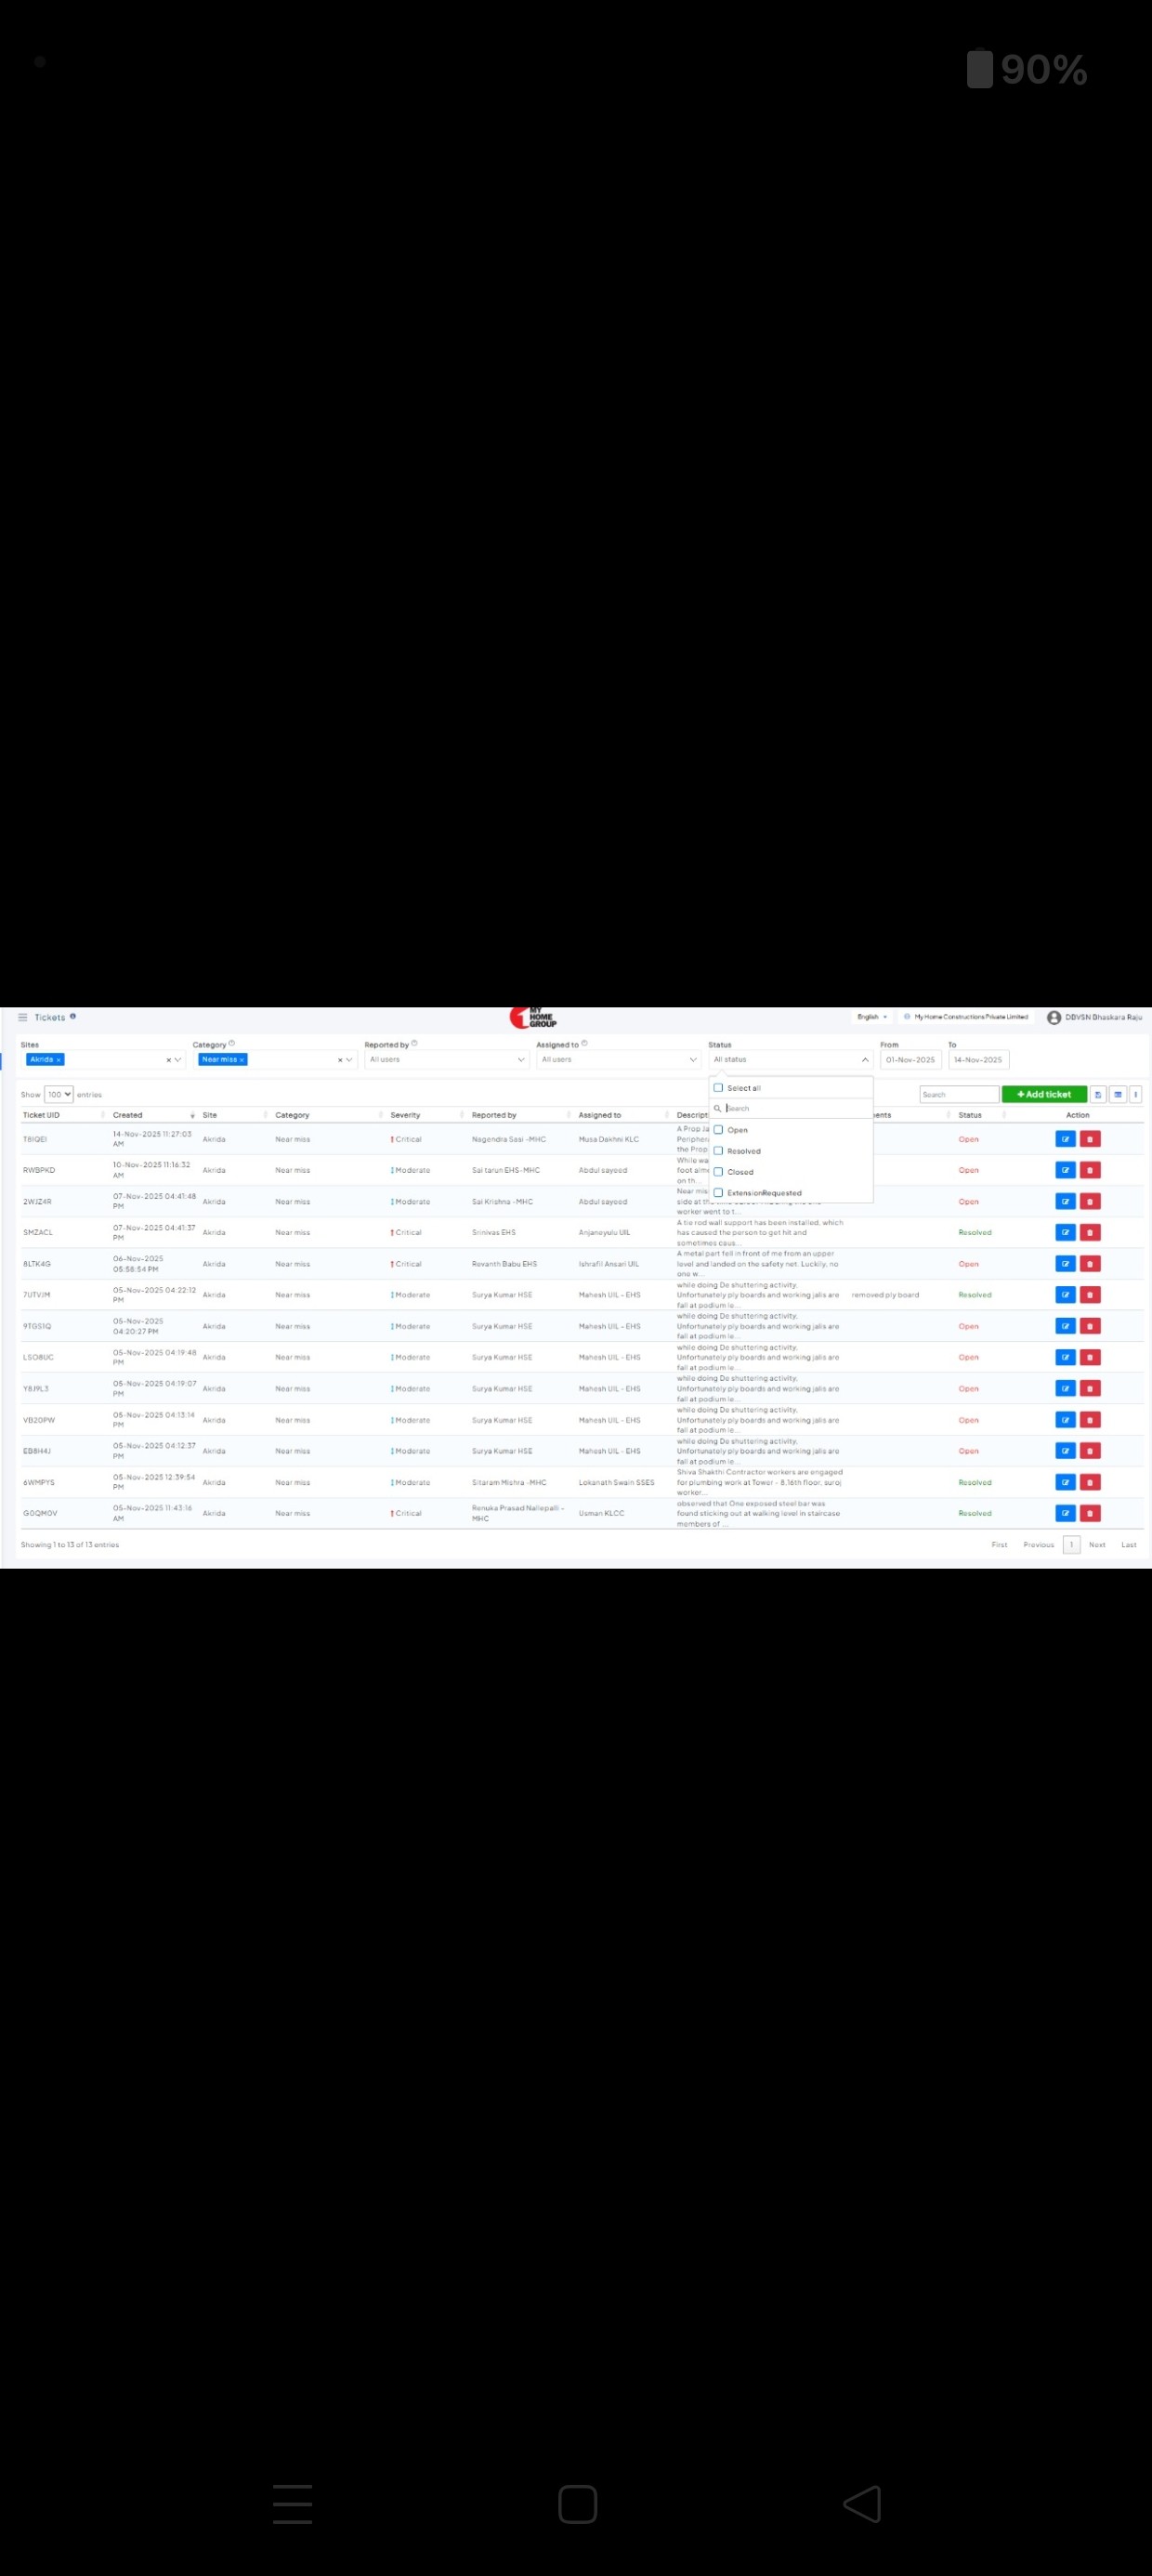Tick the Resolved status checkbox
The image size is (1152, 2576).
[x=718, y=1151]
